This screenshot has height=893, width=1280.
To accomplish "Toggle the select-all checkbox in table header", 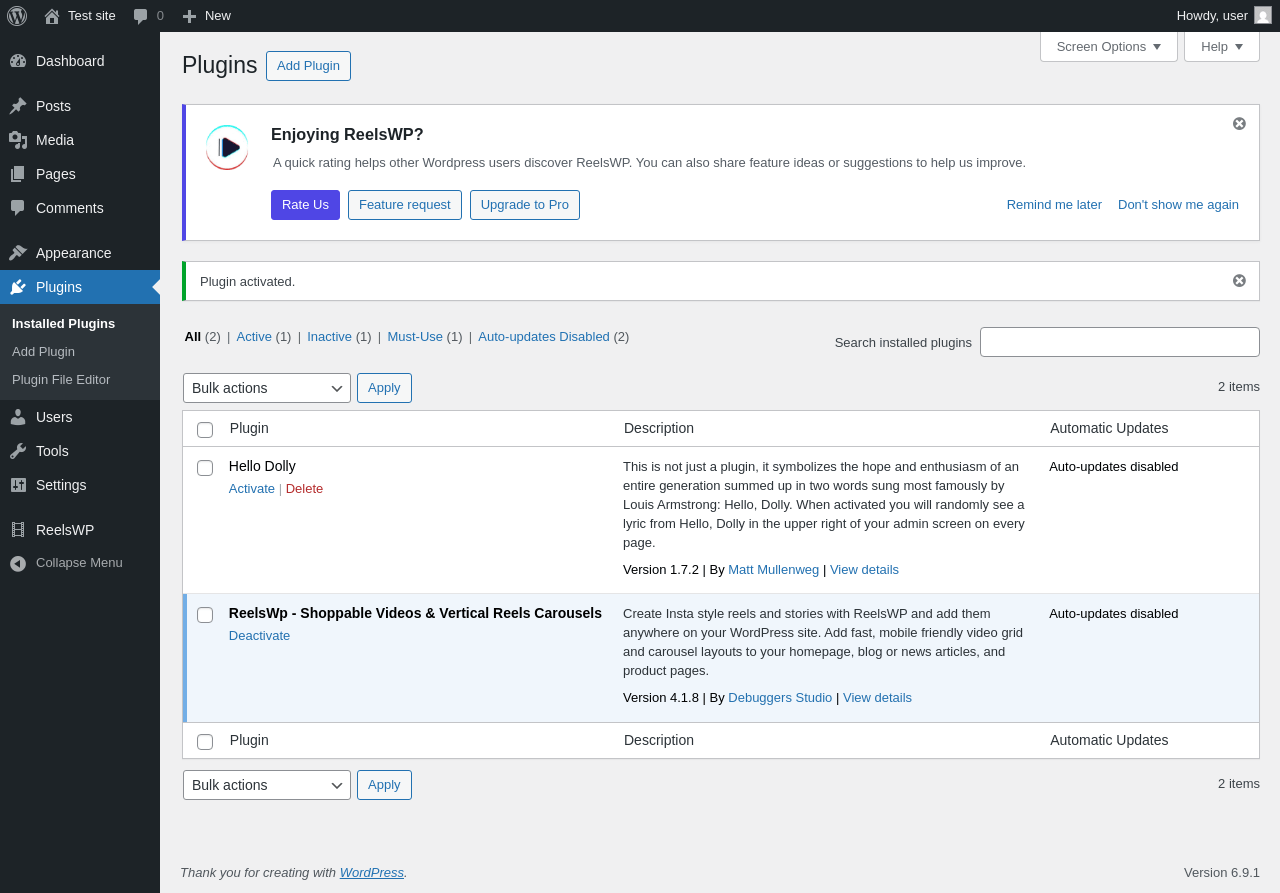I will point(205,430).
